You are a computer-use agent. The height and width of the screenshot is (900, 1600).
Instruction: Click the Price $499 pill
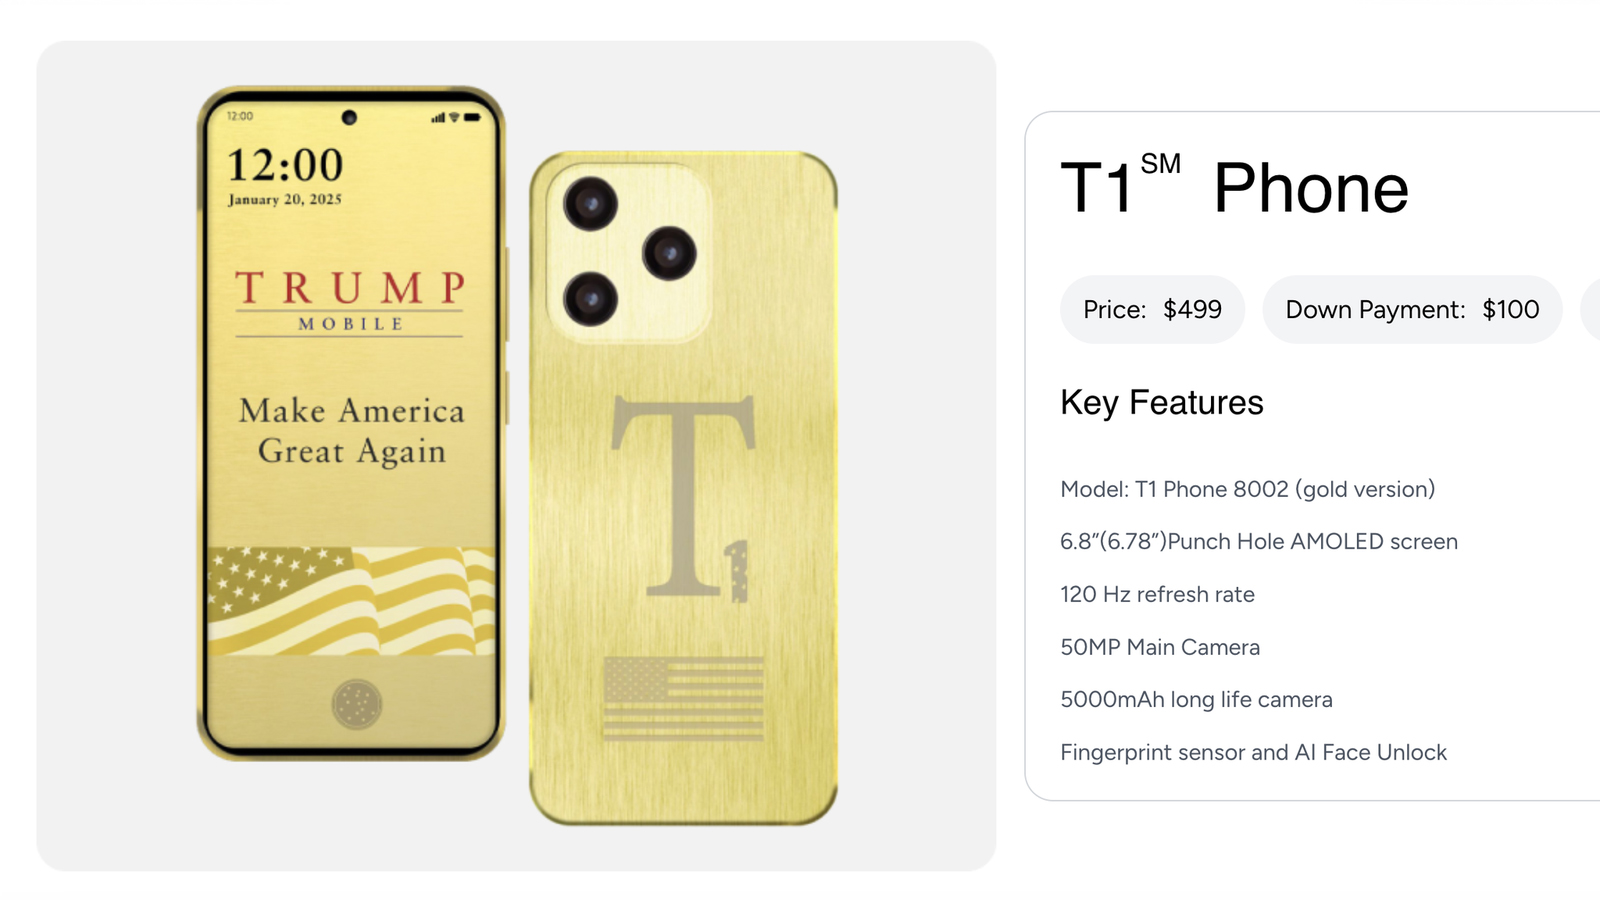click(1152, 310)
